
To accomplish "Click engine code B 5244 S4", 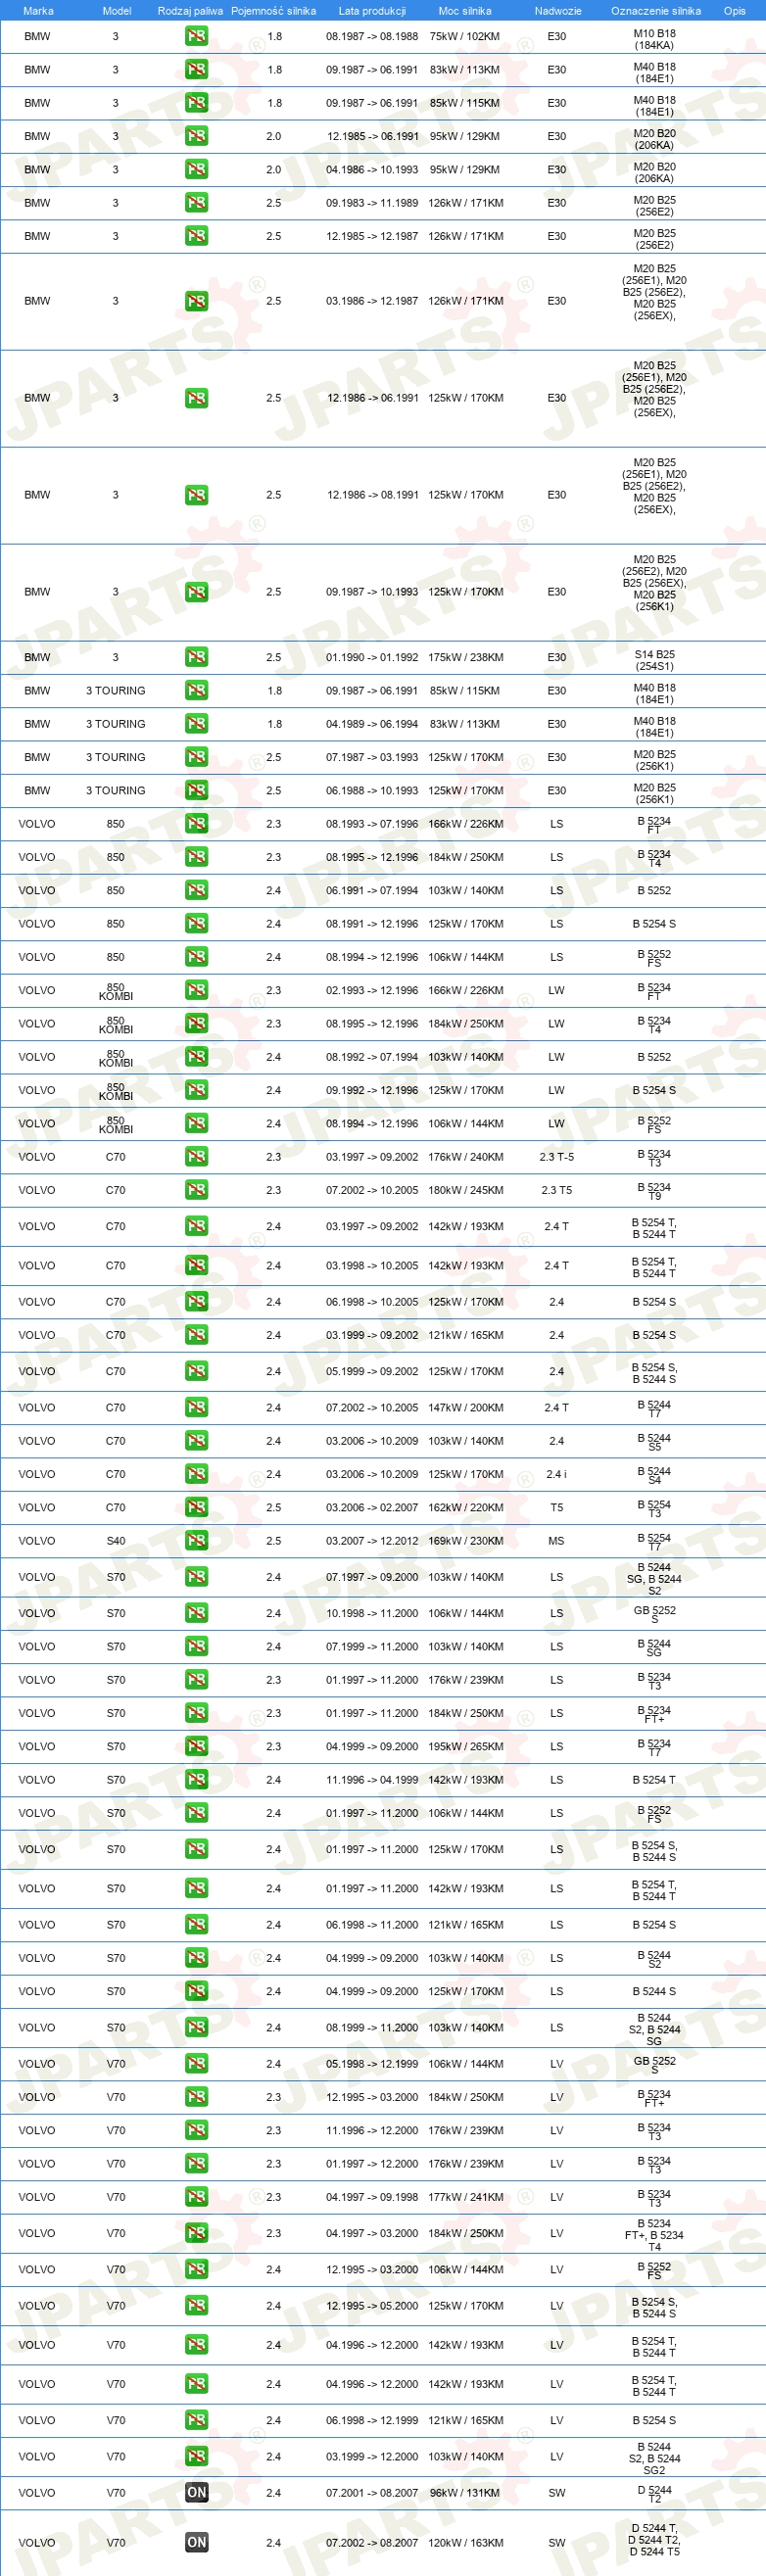I will pos(654,1475).
